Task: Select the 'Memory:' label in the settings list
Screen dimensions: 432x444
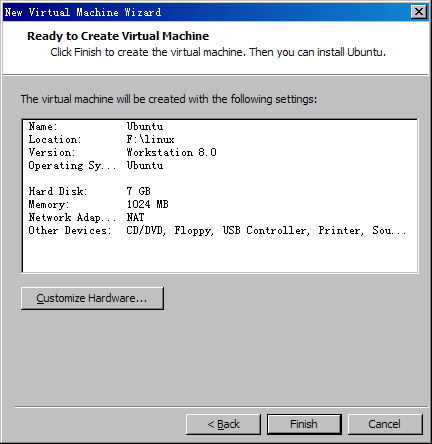Action: [x=49, y=204]
